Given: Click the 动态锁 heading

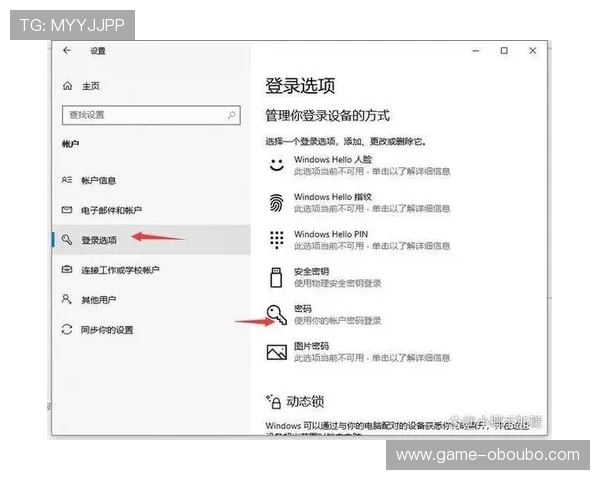Looking at the screenshot, I should click(305, 402).
